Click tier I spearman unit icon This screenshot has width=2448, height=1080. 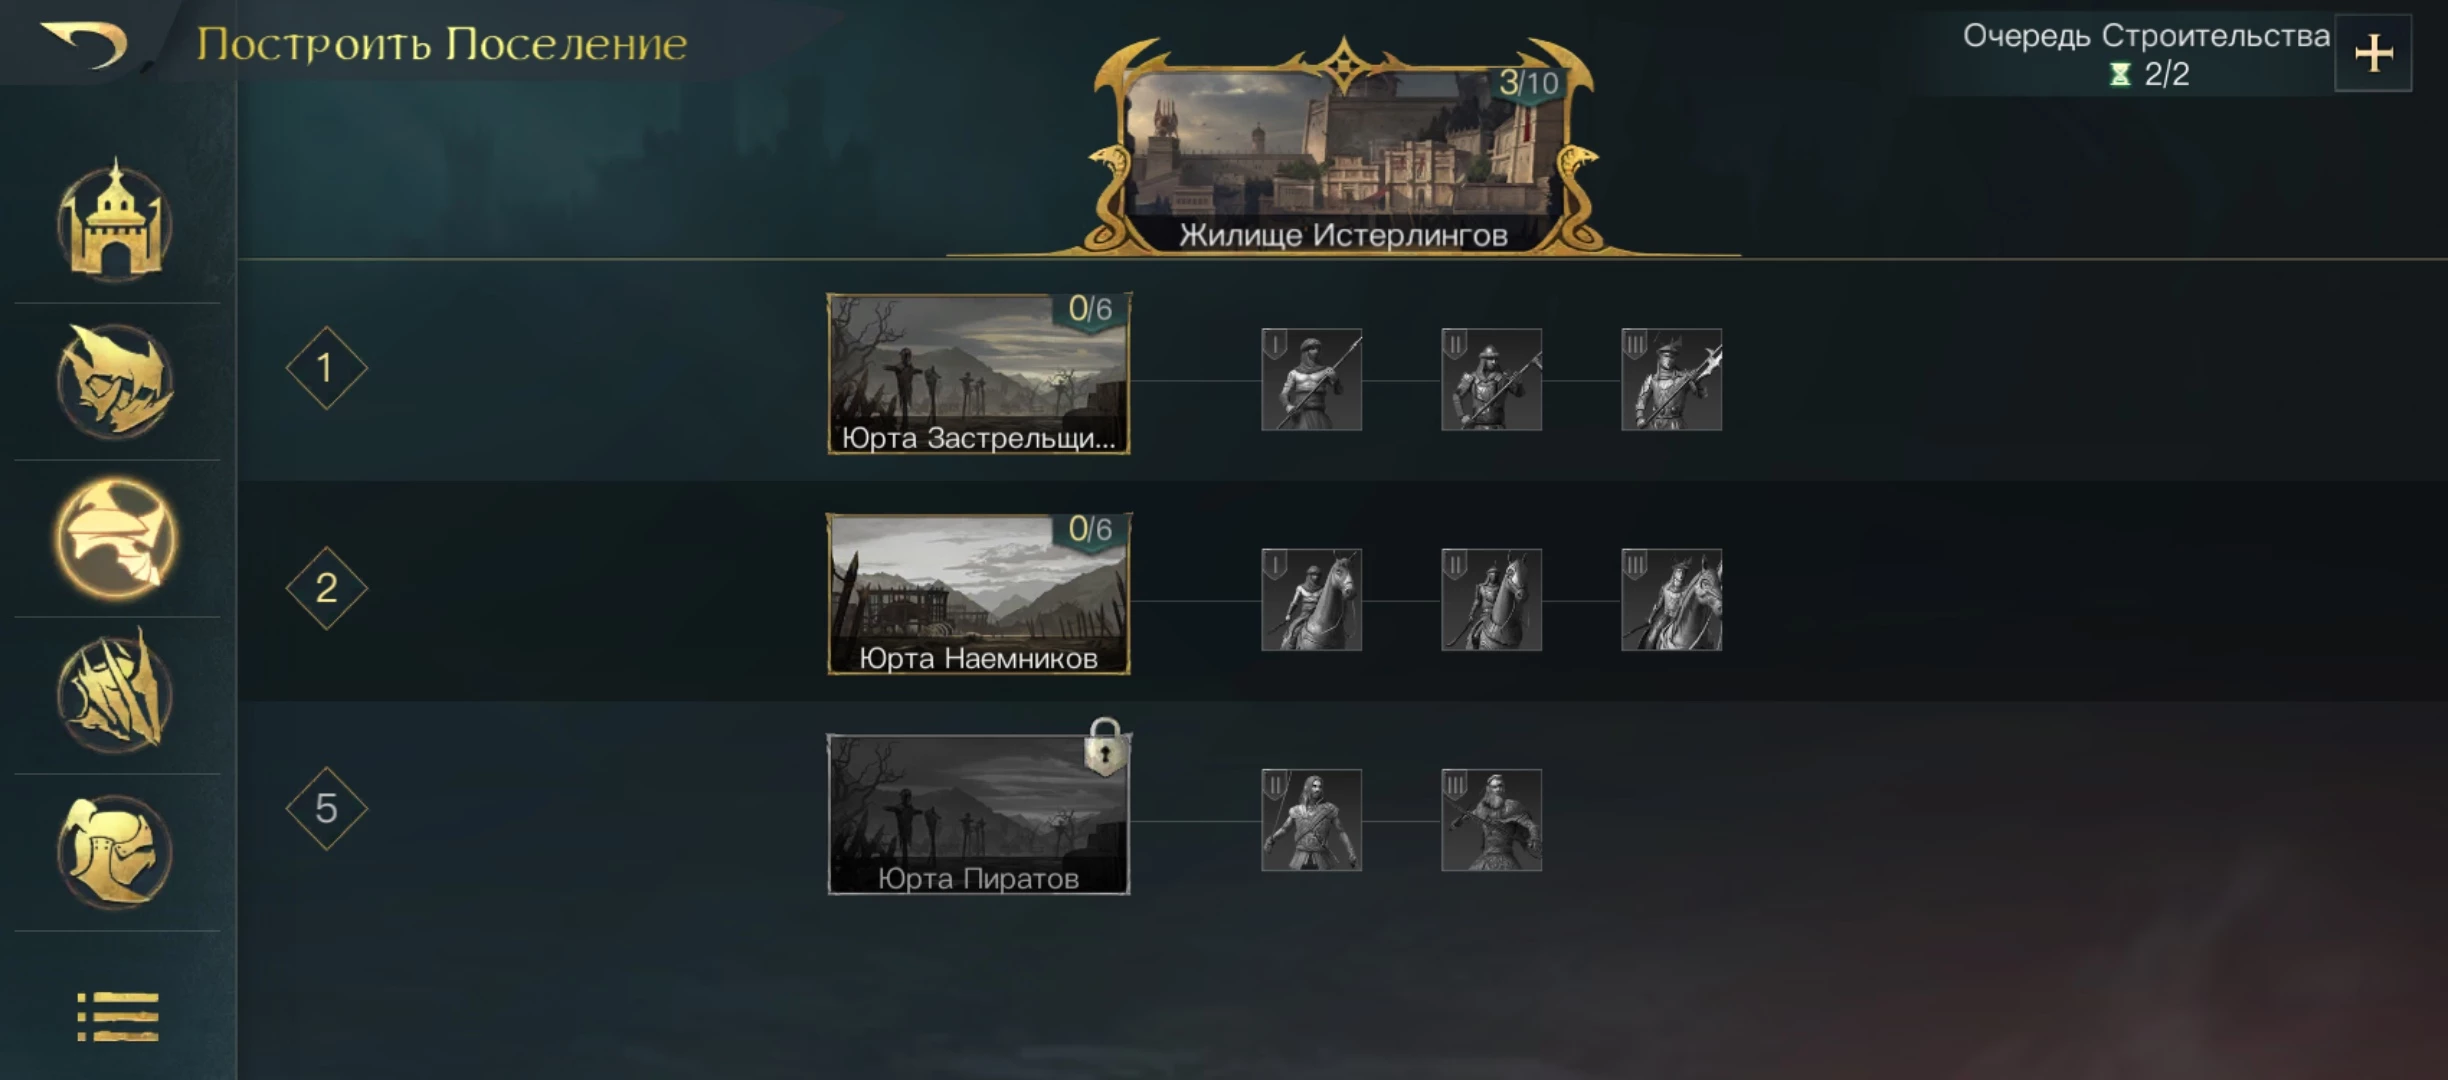(x=1311, y=380)
